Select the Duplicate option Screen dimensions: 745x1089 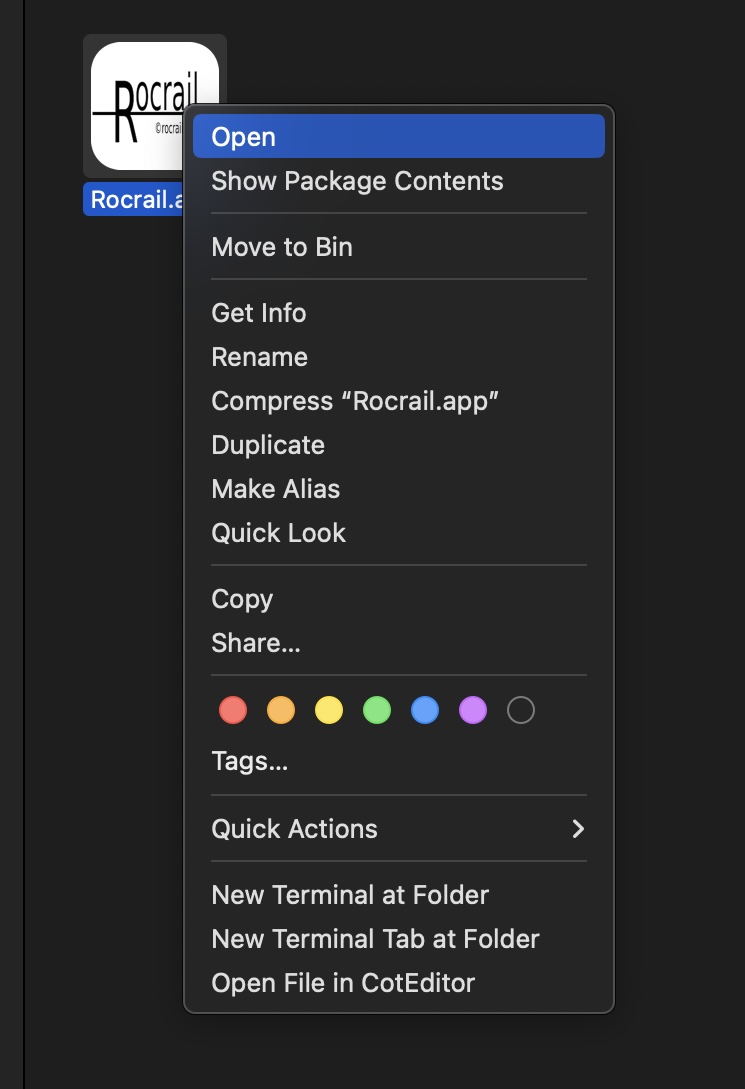click(268, 445)
